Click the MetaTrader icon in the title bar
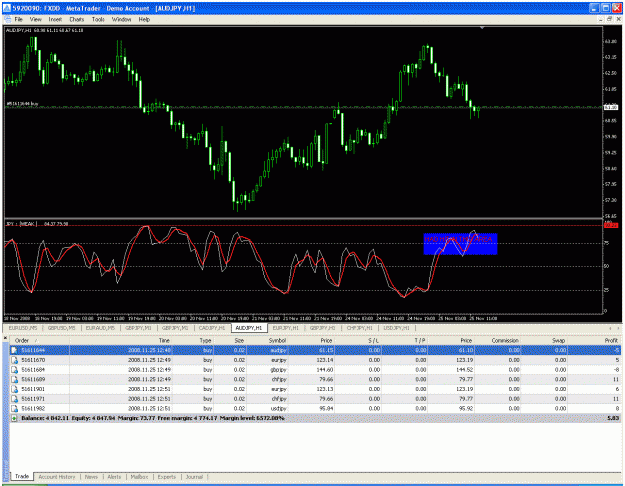625x486 pixels. (x=7, y=8)
